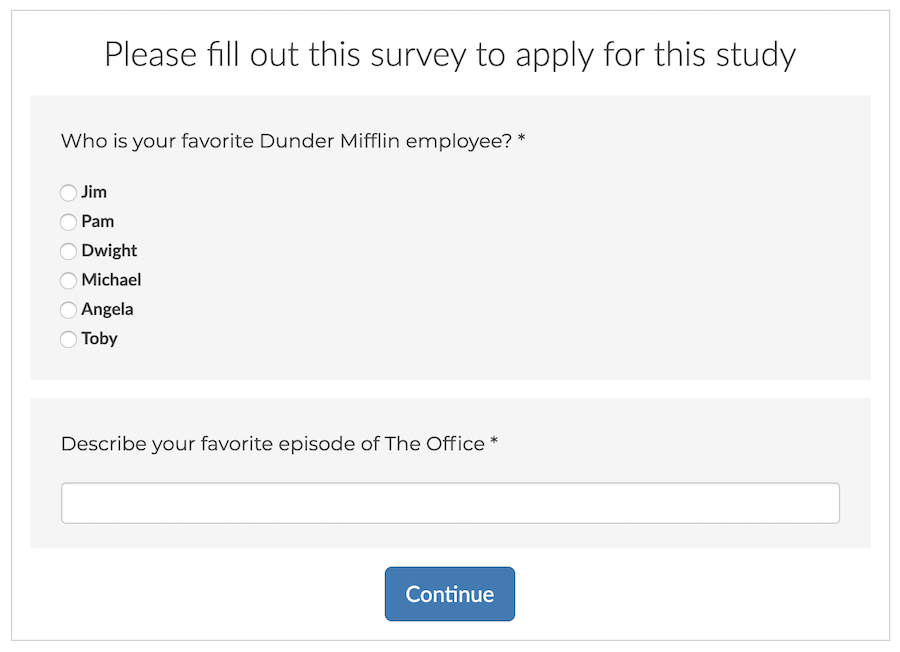
Task: Click the Pam label text
Action: pos(98,221)
